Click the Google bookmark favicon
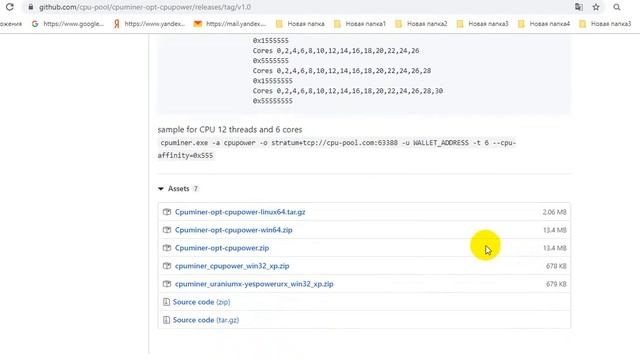This screenshot has width=640, height=360. pos(35,24)
